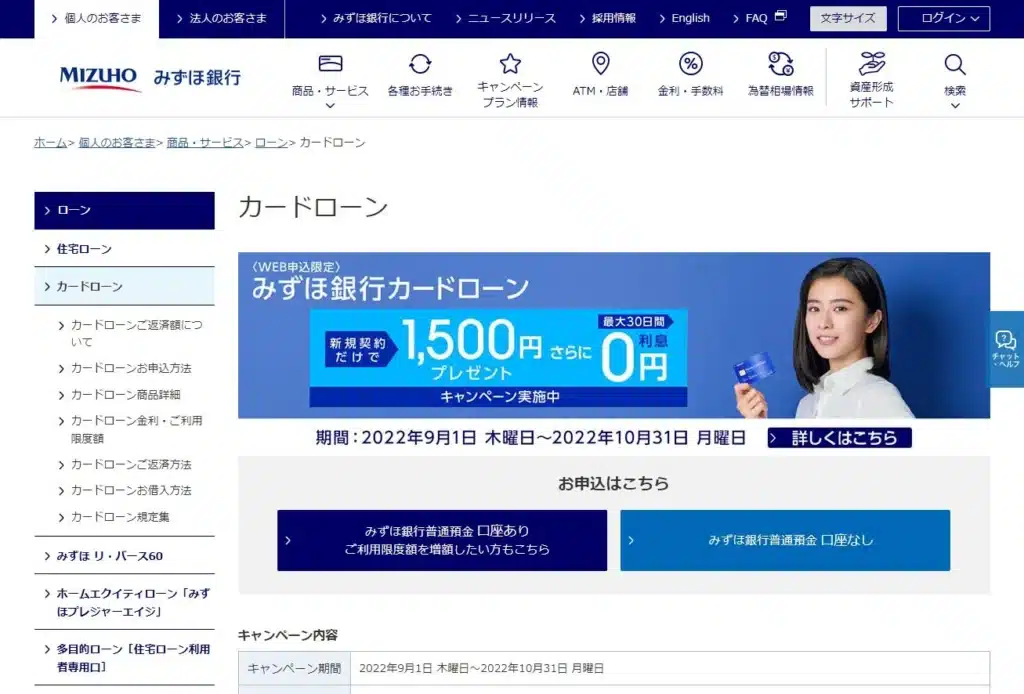
Task: Click the external window icon beside FAQ
Action: click(780, 16)
